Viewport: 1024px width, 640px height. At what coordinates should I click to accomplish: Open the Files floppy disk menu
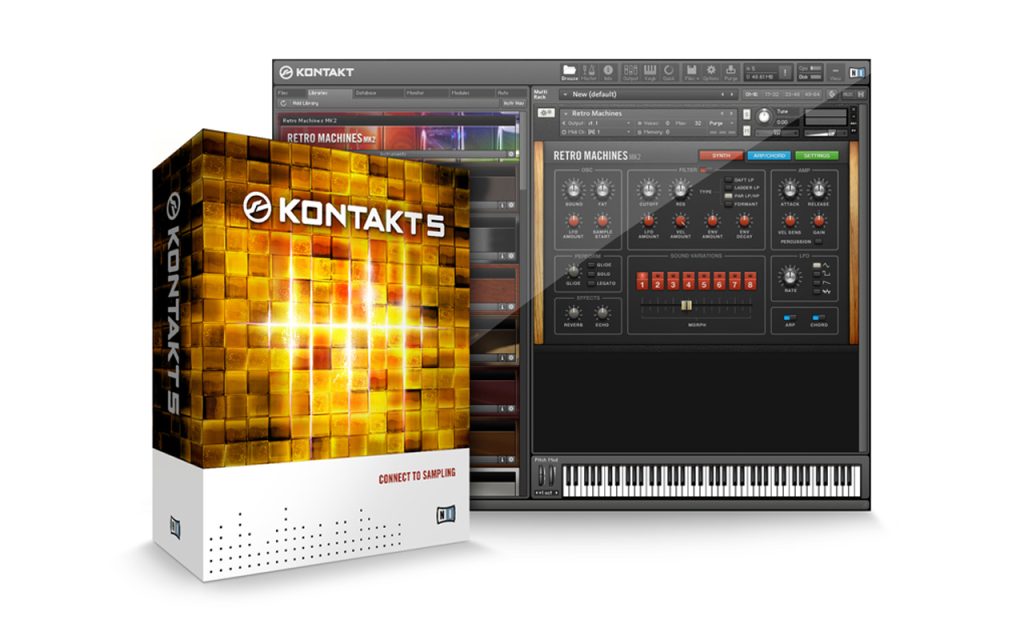tap(691, 70)
